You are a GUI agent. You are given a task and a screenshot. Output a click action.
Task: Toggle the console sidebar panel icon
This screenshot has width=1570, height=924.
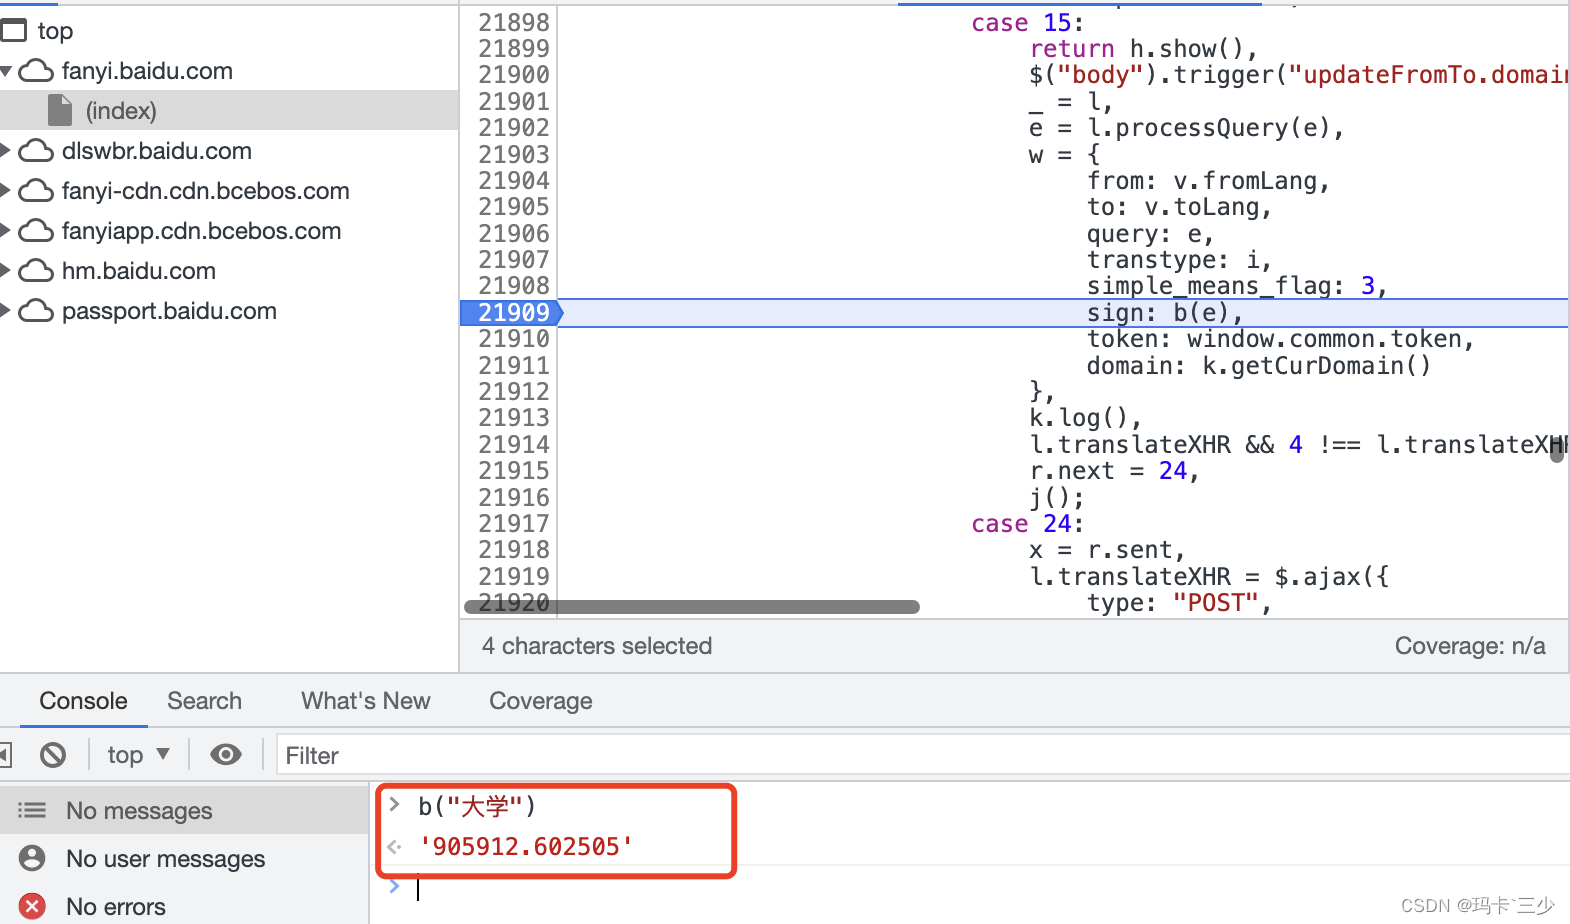5,755
